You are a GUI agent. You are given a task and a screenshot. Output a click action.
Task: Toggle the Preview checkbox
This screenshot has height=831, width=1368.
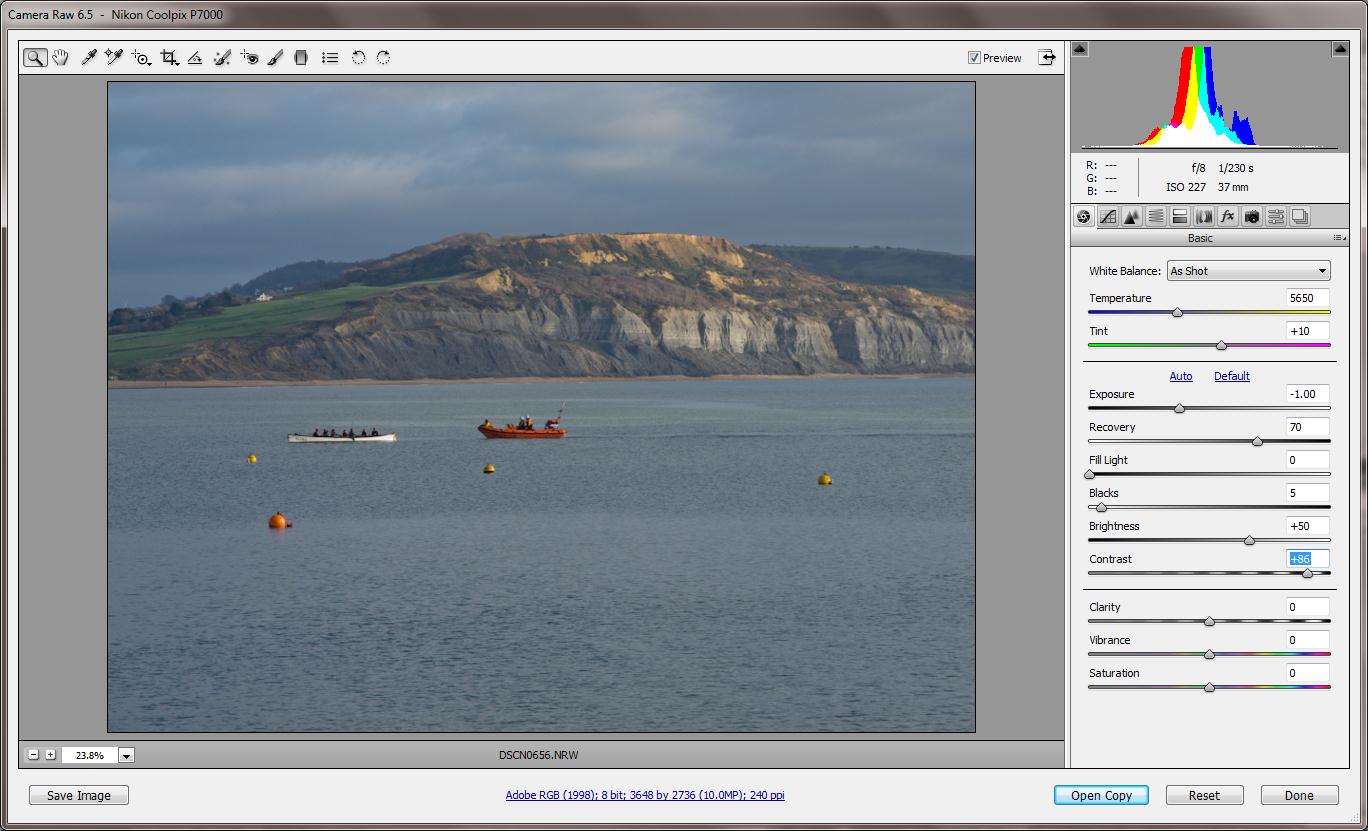(974, 58)
